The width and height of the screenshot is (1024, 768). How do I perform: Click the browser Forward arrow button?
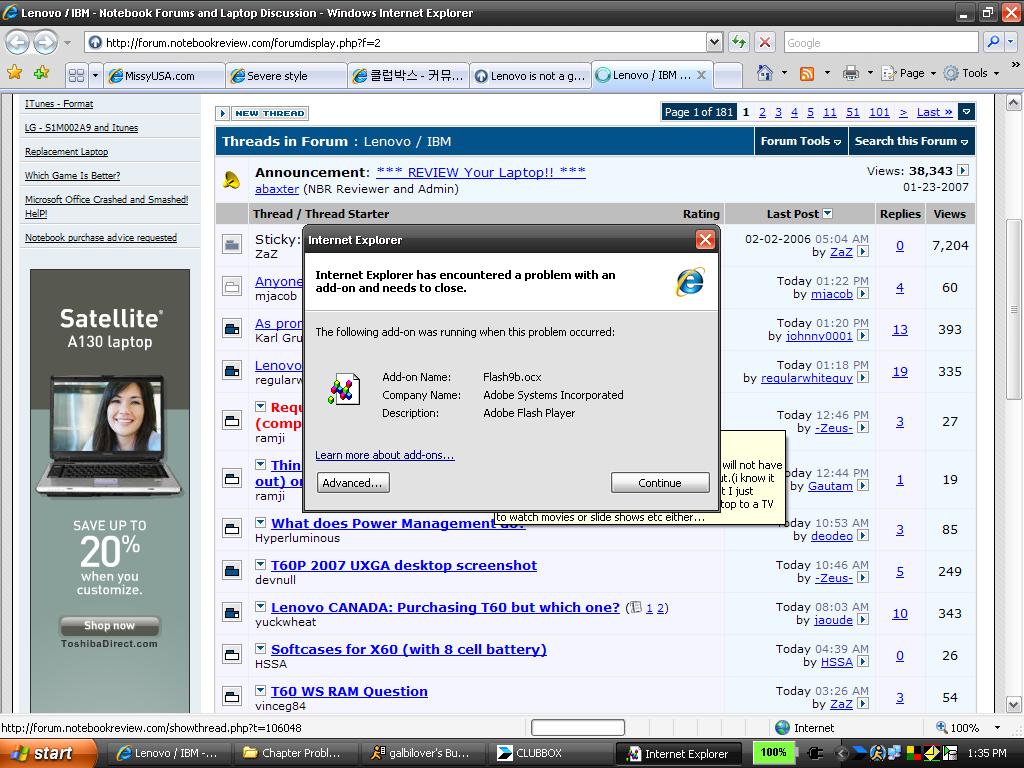pos(45,43)
